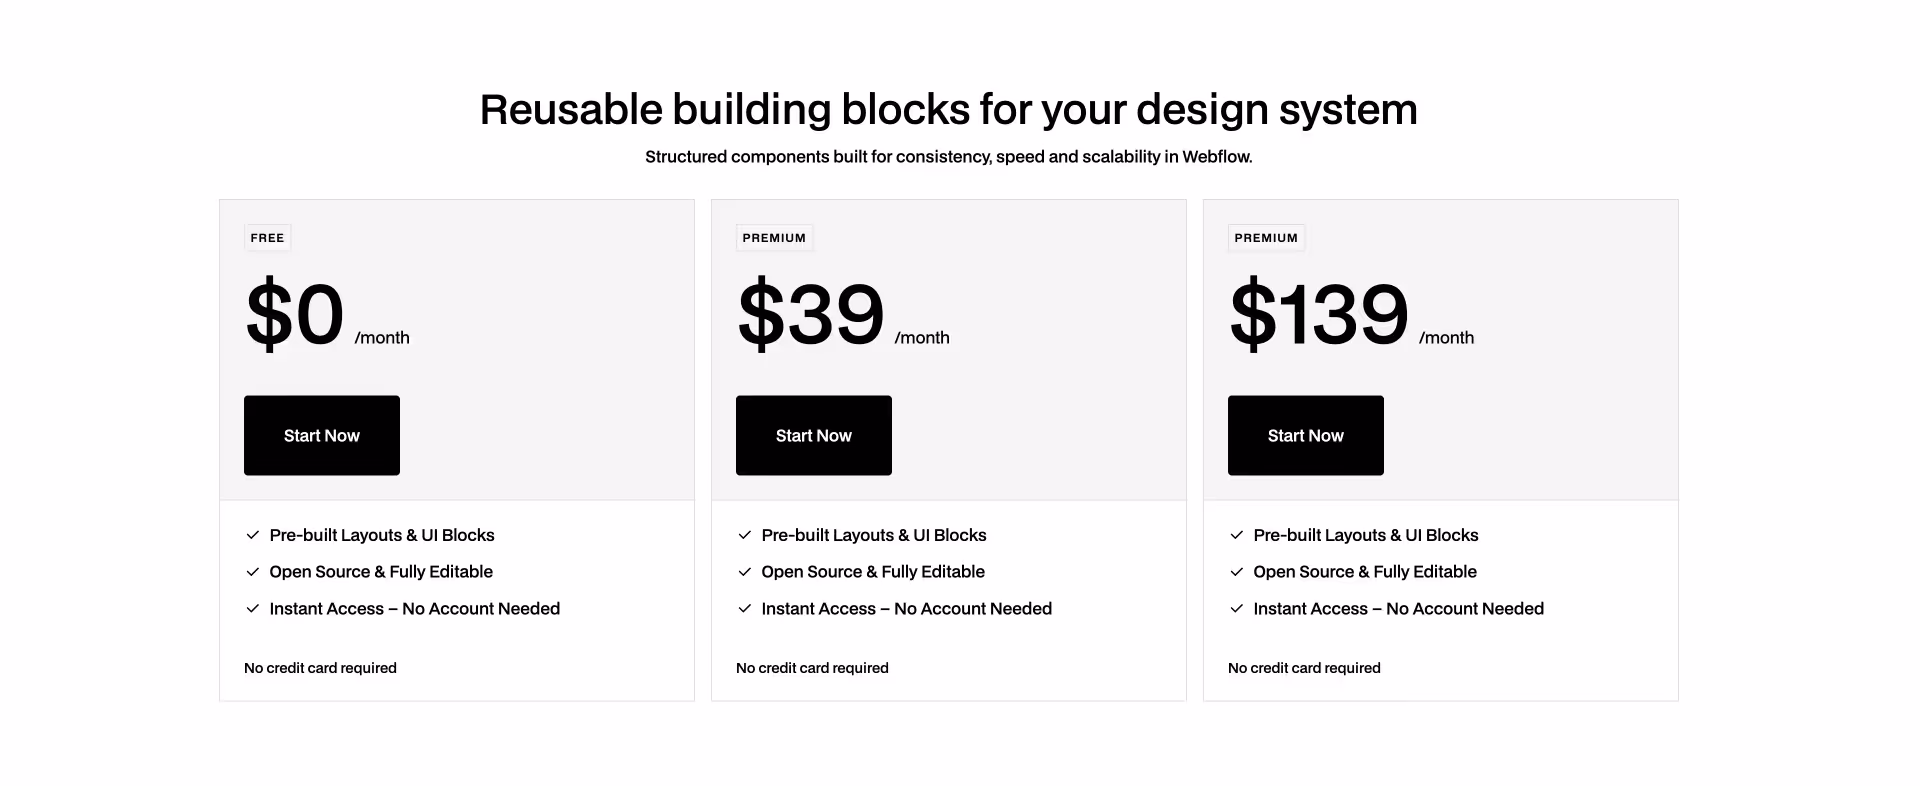1920x786 pixels.
Task: Click the page headline about reusable building blocks
Action: click(x=949, y=110)
